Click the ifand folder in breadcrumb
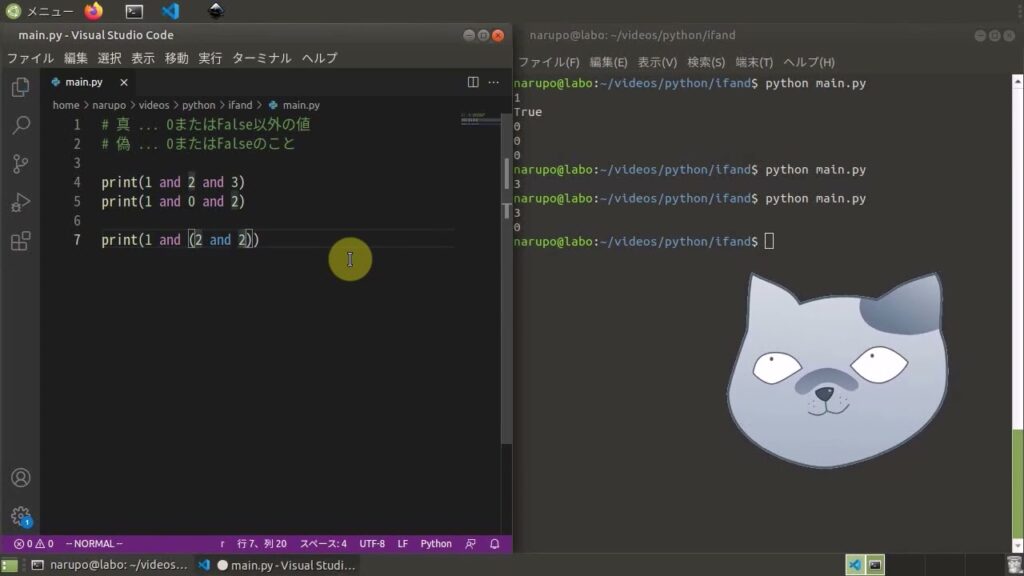This screenshot has width=1024, height=576. (x=240, y=105)
